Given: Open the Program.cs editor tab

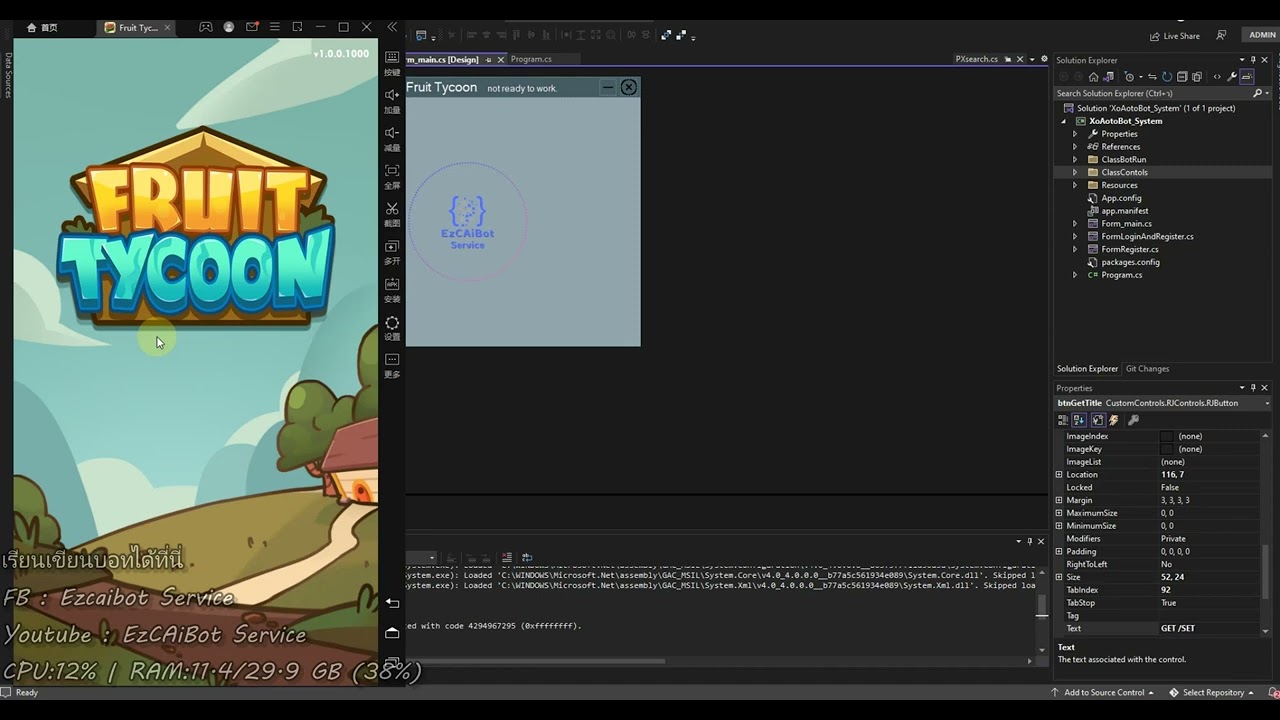Looking at the screenshot, I should coord(531,59).
